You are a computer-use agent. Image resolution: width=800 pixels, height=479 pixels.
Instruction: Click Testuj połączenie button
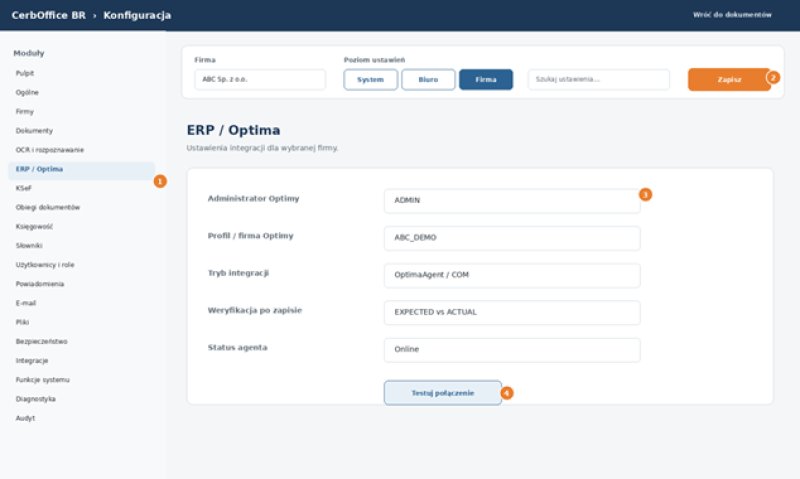pos(443,393)
